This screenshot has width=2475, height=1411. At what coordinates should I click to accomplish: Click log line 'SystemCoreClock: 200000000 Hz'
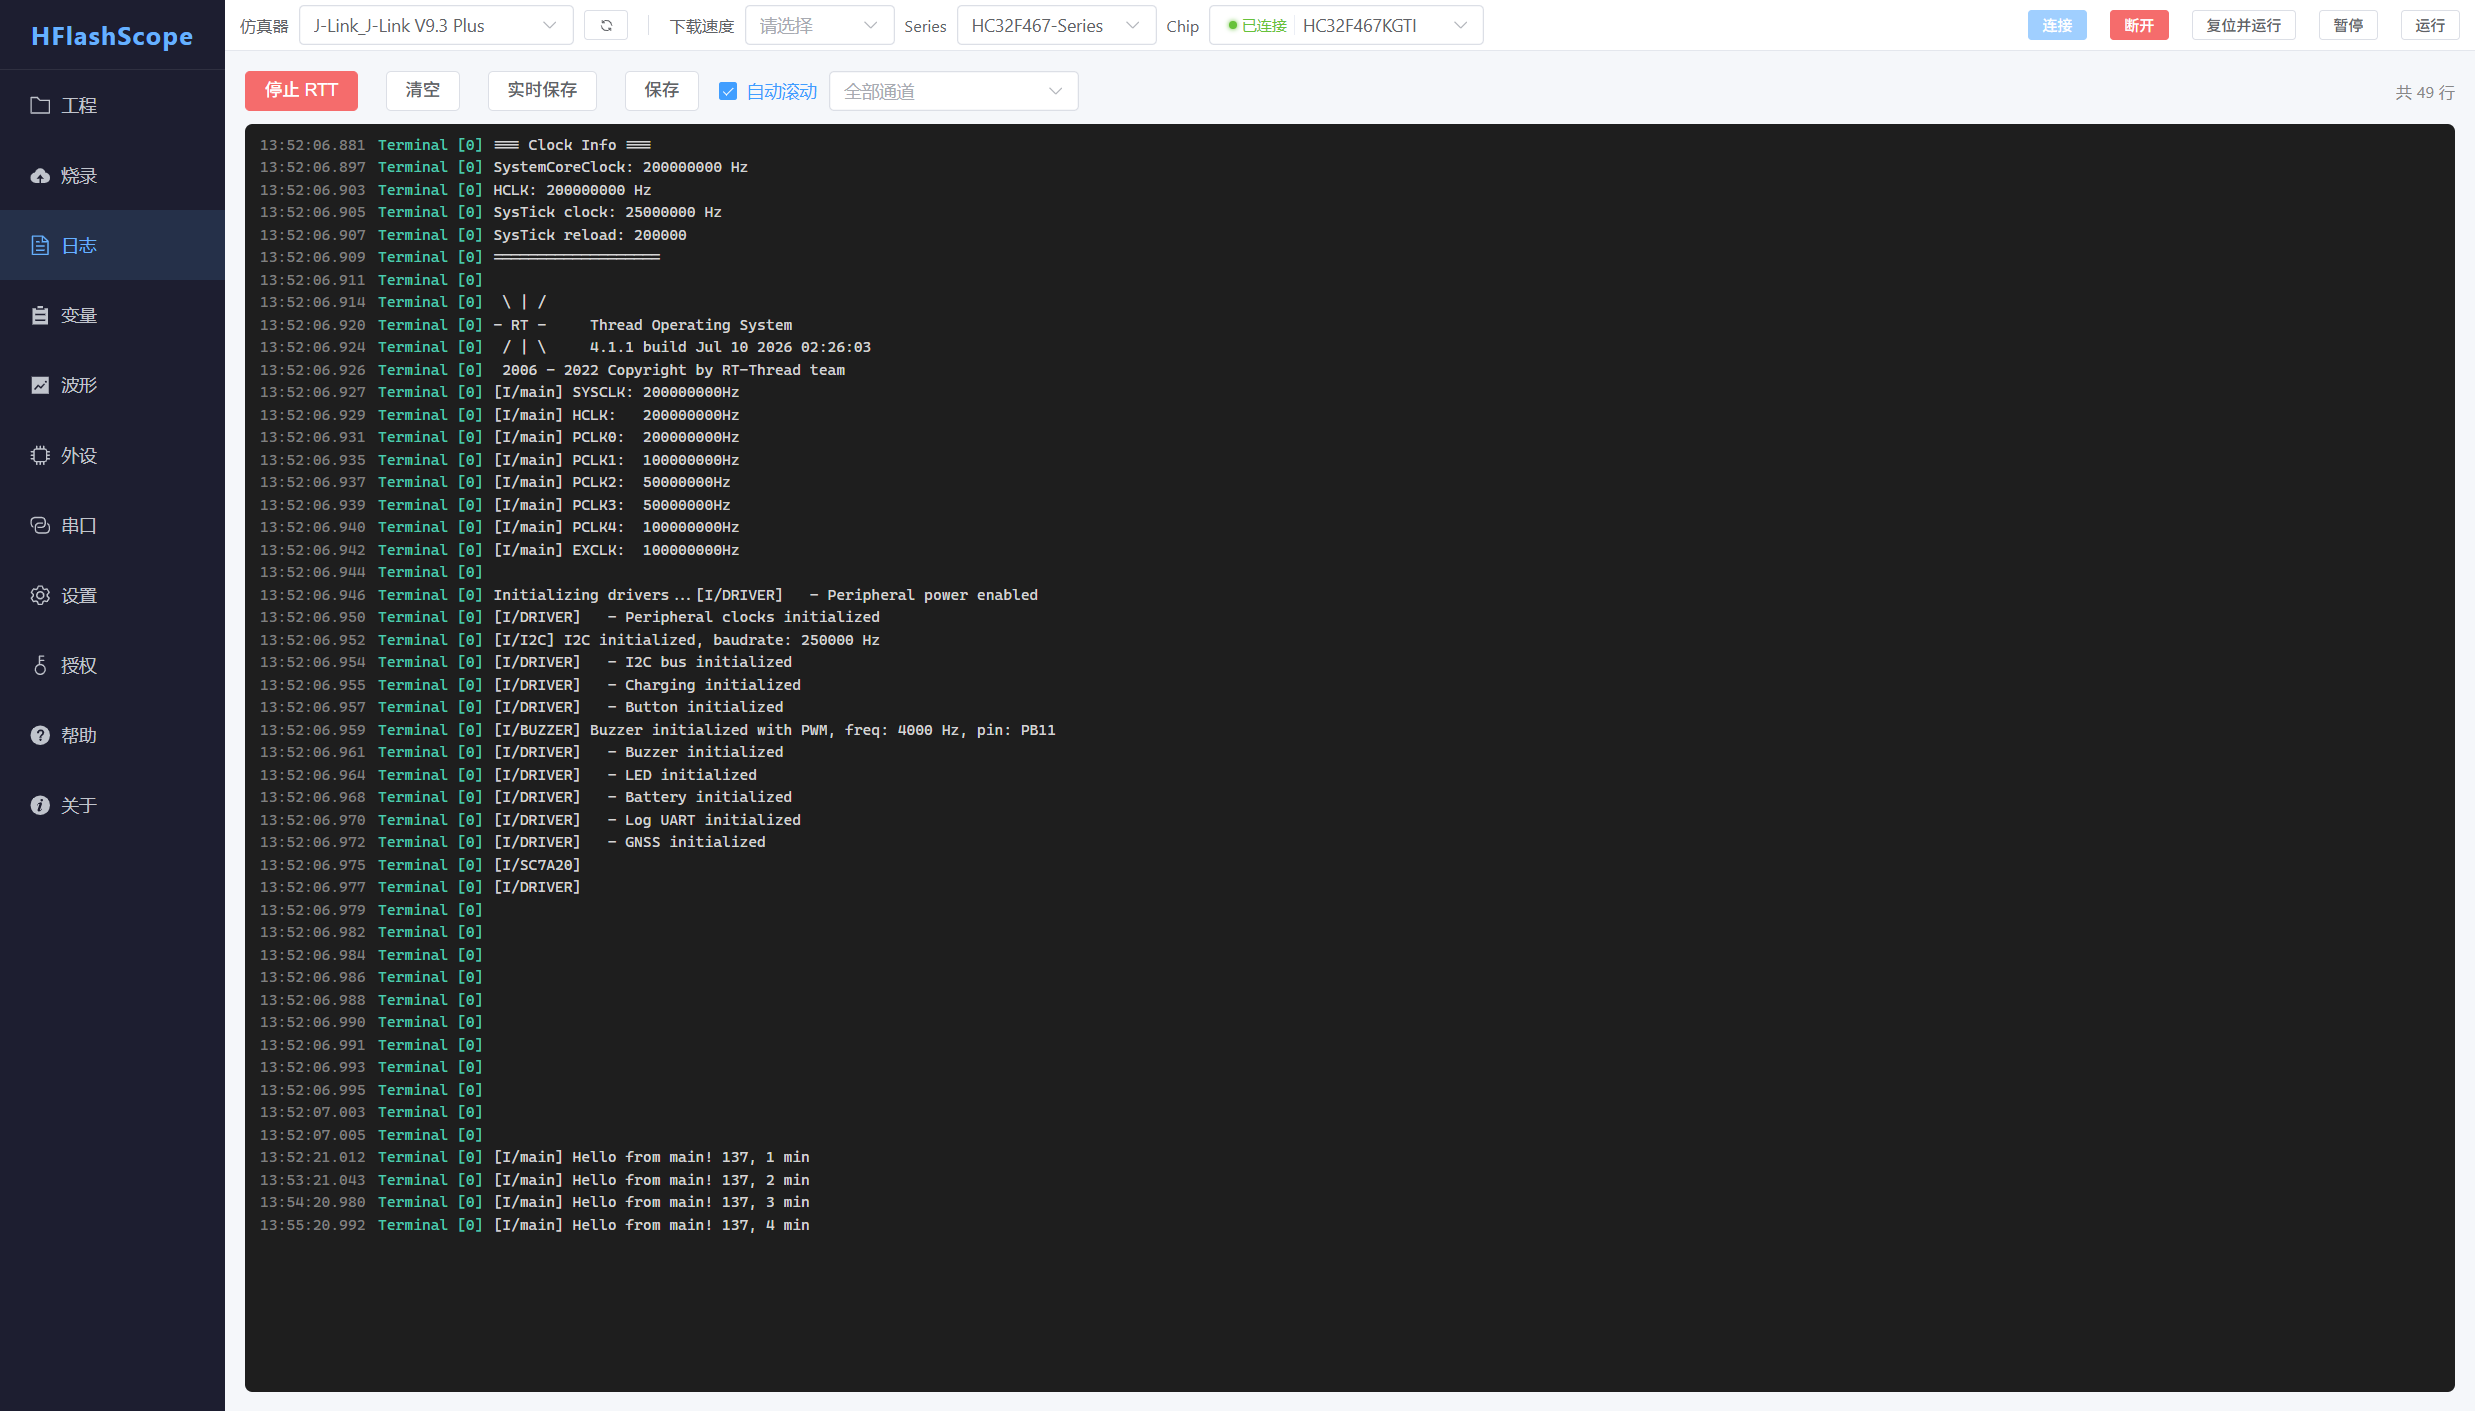(x=620, y=167)
